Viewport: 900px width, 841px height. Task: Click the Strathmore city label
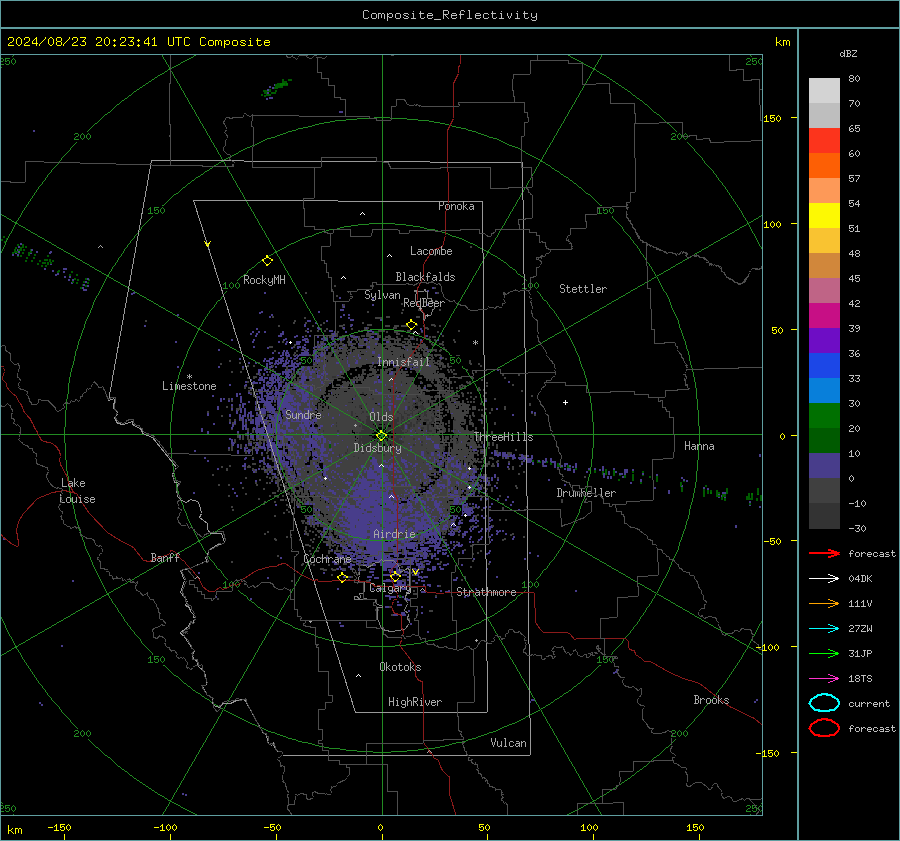click(486, 592)
